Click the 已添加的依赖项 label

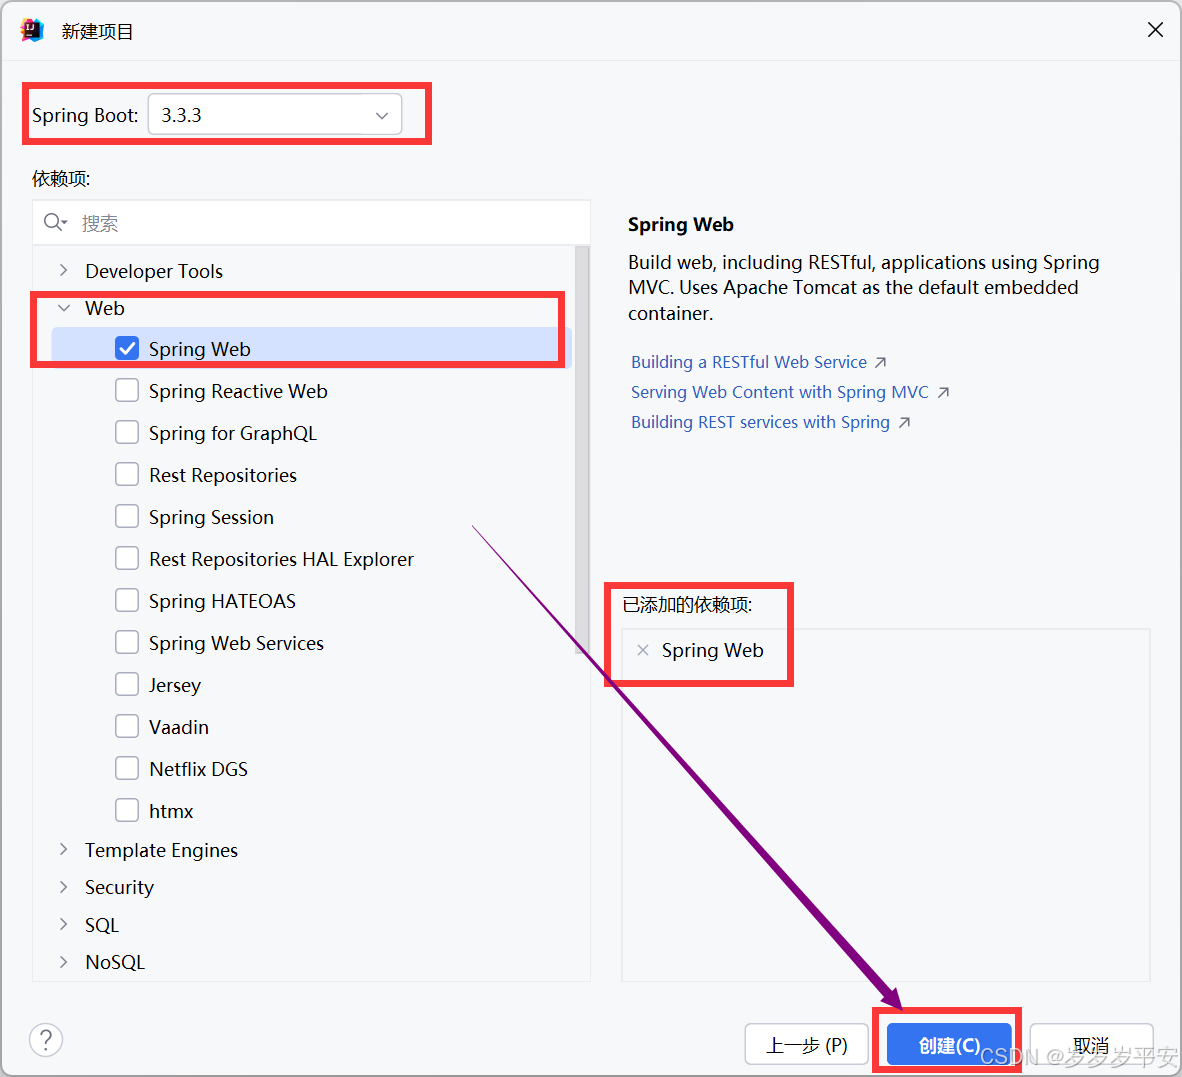(x=687, y=604)
